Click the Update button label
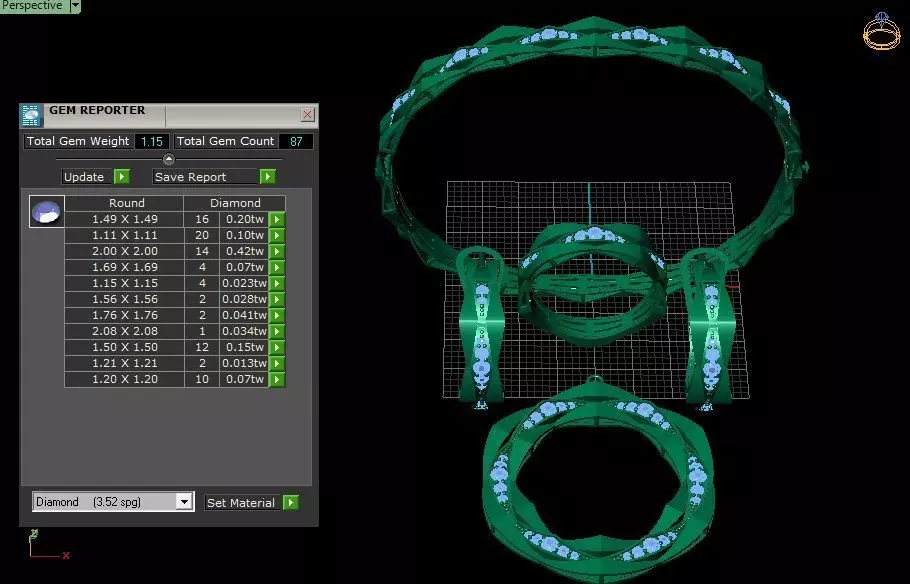The width and height of the screenshot is (910, 584). tap(84, 177)
